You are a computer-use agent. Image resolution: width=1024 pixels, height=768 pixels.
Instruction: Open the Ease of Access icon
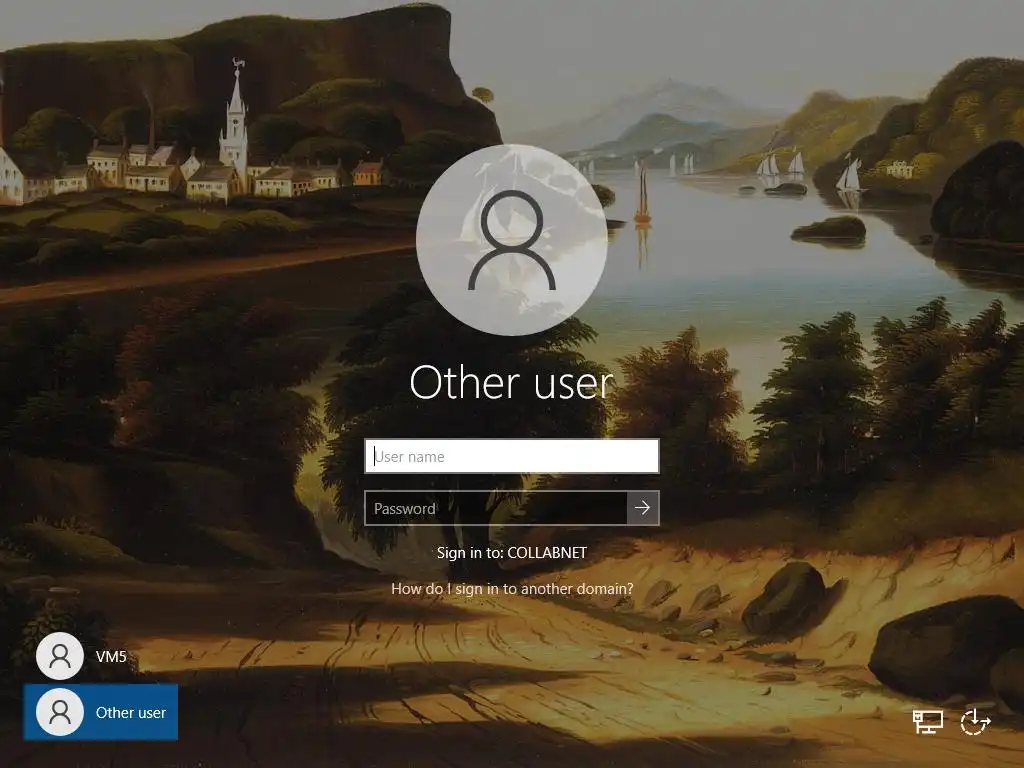coord(976,722)
